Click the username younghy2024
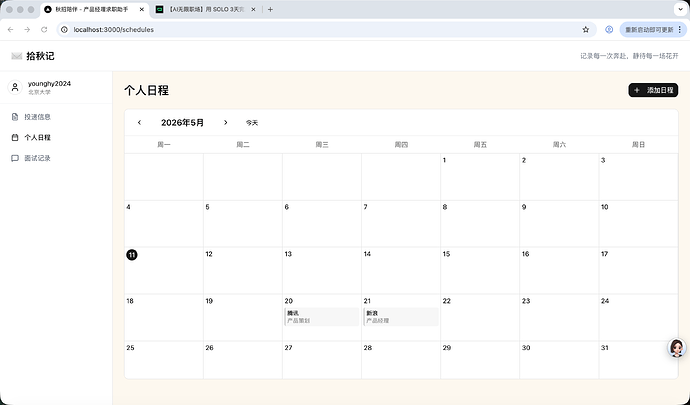Screen dimensions: 690x405 49,84
